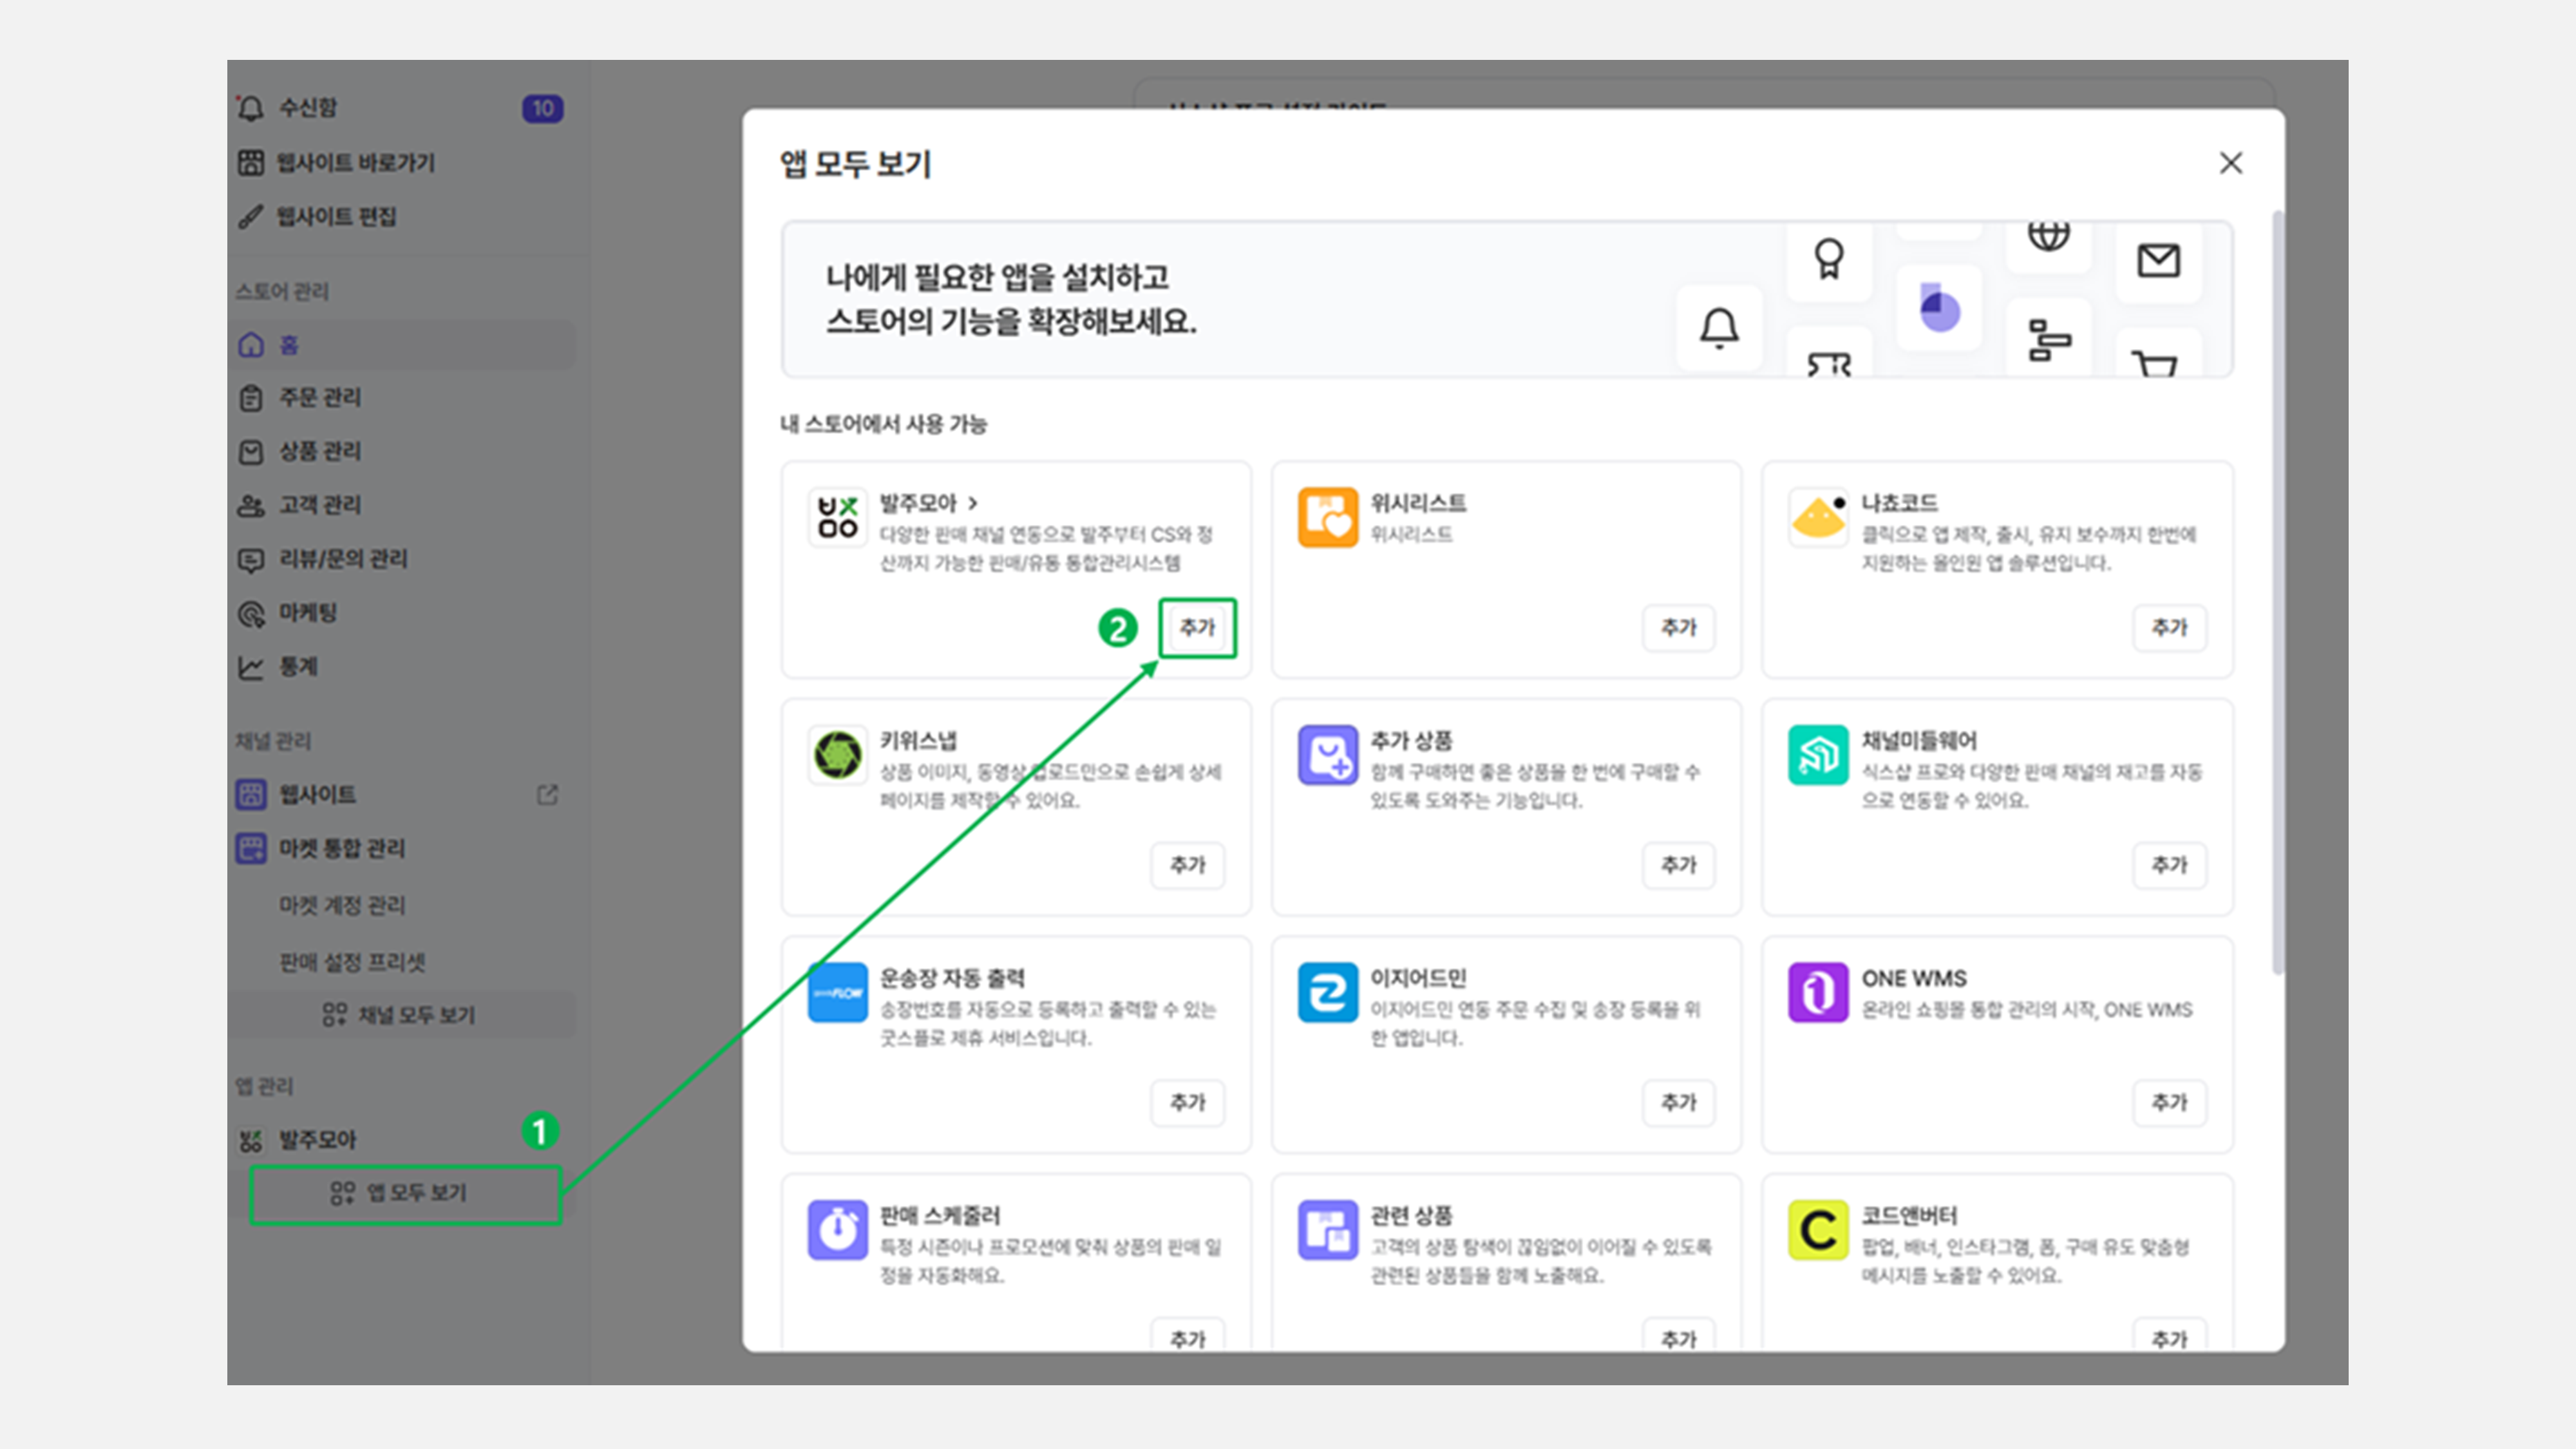Click the 발주모아 app icon
Screen dimensions: 2576x1449
point(837,517)
